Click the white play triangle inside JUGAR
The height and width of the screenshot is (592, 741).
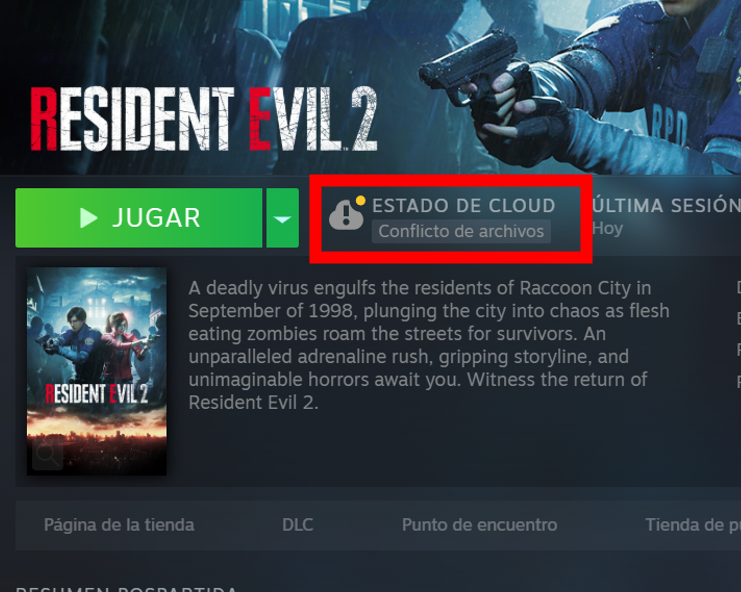[x=88, y=218]
